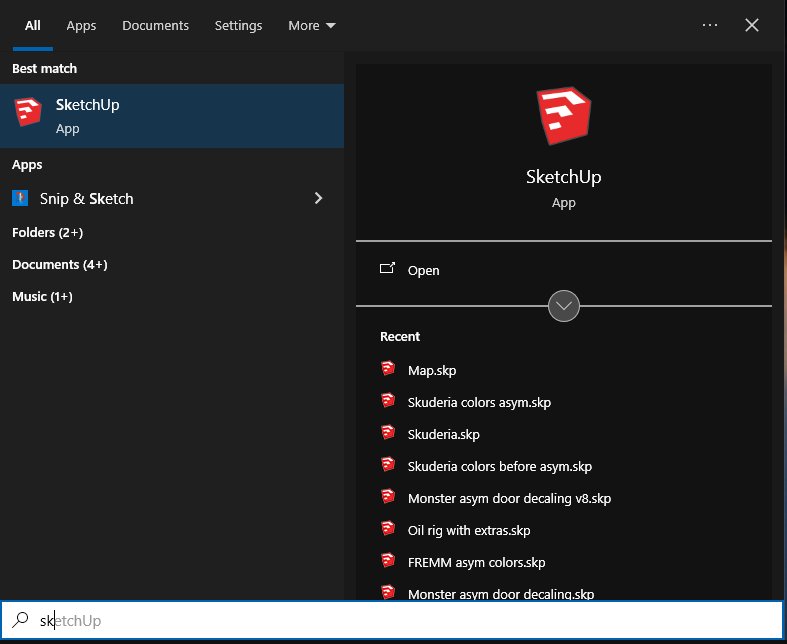Switch to the Apps tab

pyautogui.click(x=81, y=25)
